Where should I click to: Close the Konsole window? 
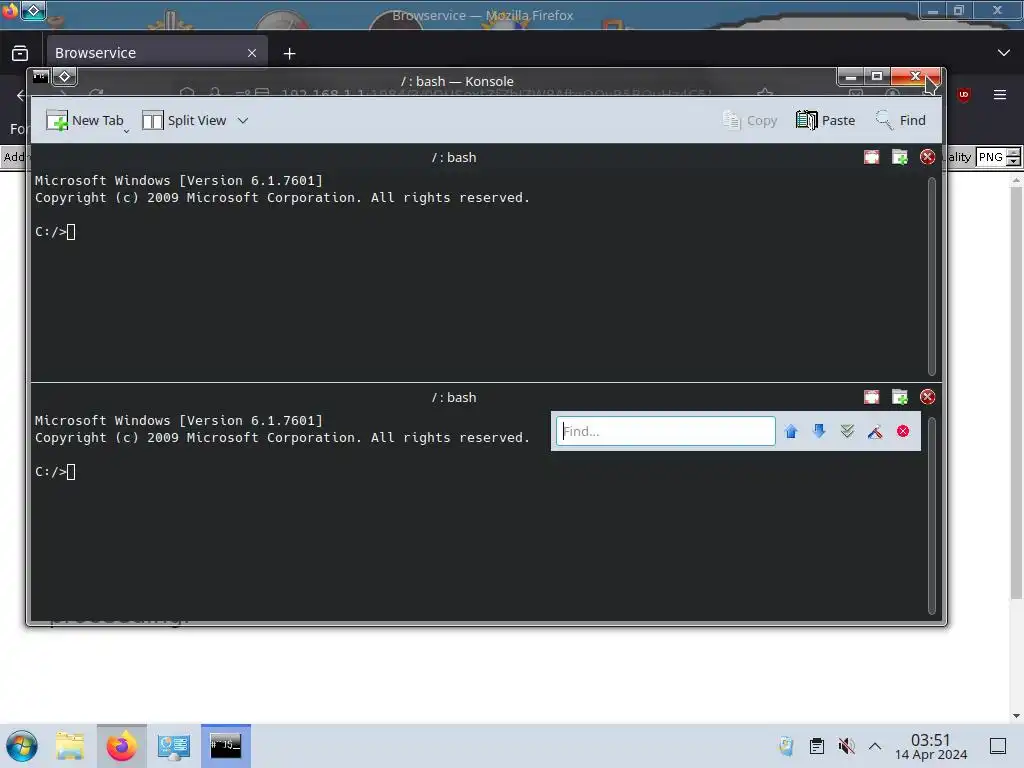pos(916,76)
